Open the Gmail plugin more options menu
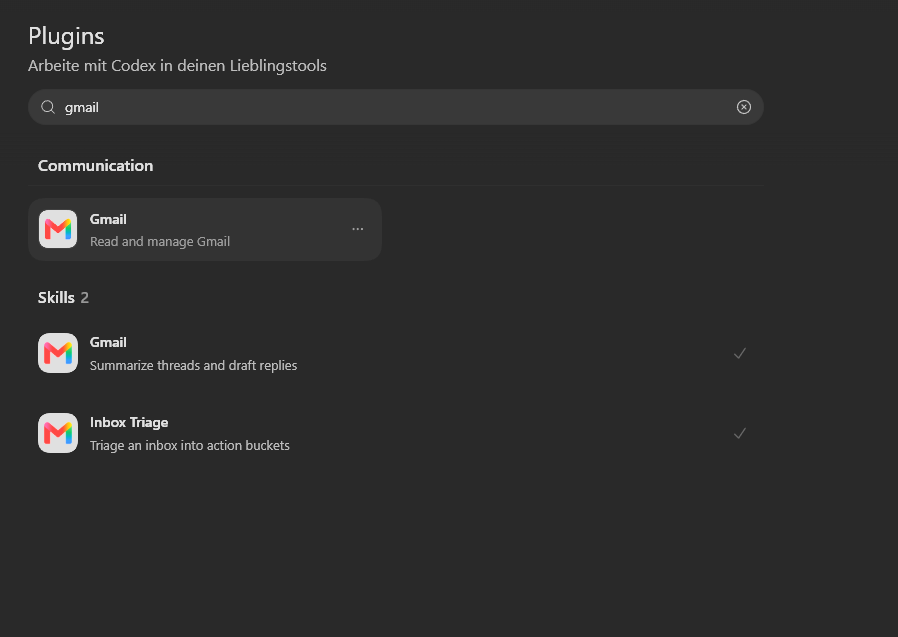Viewport: 898px width, 637px height. [357, 229]
